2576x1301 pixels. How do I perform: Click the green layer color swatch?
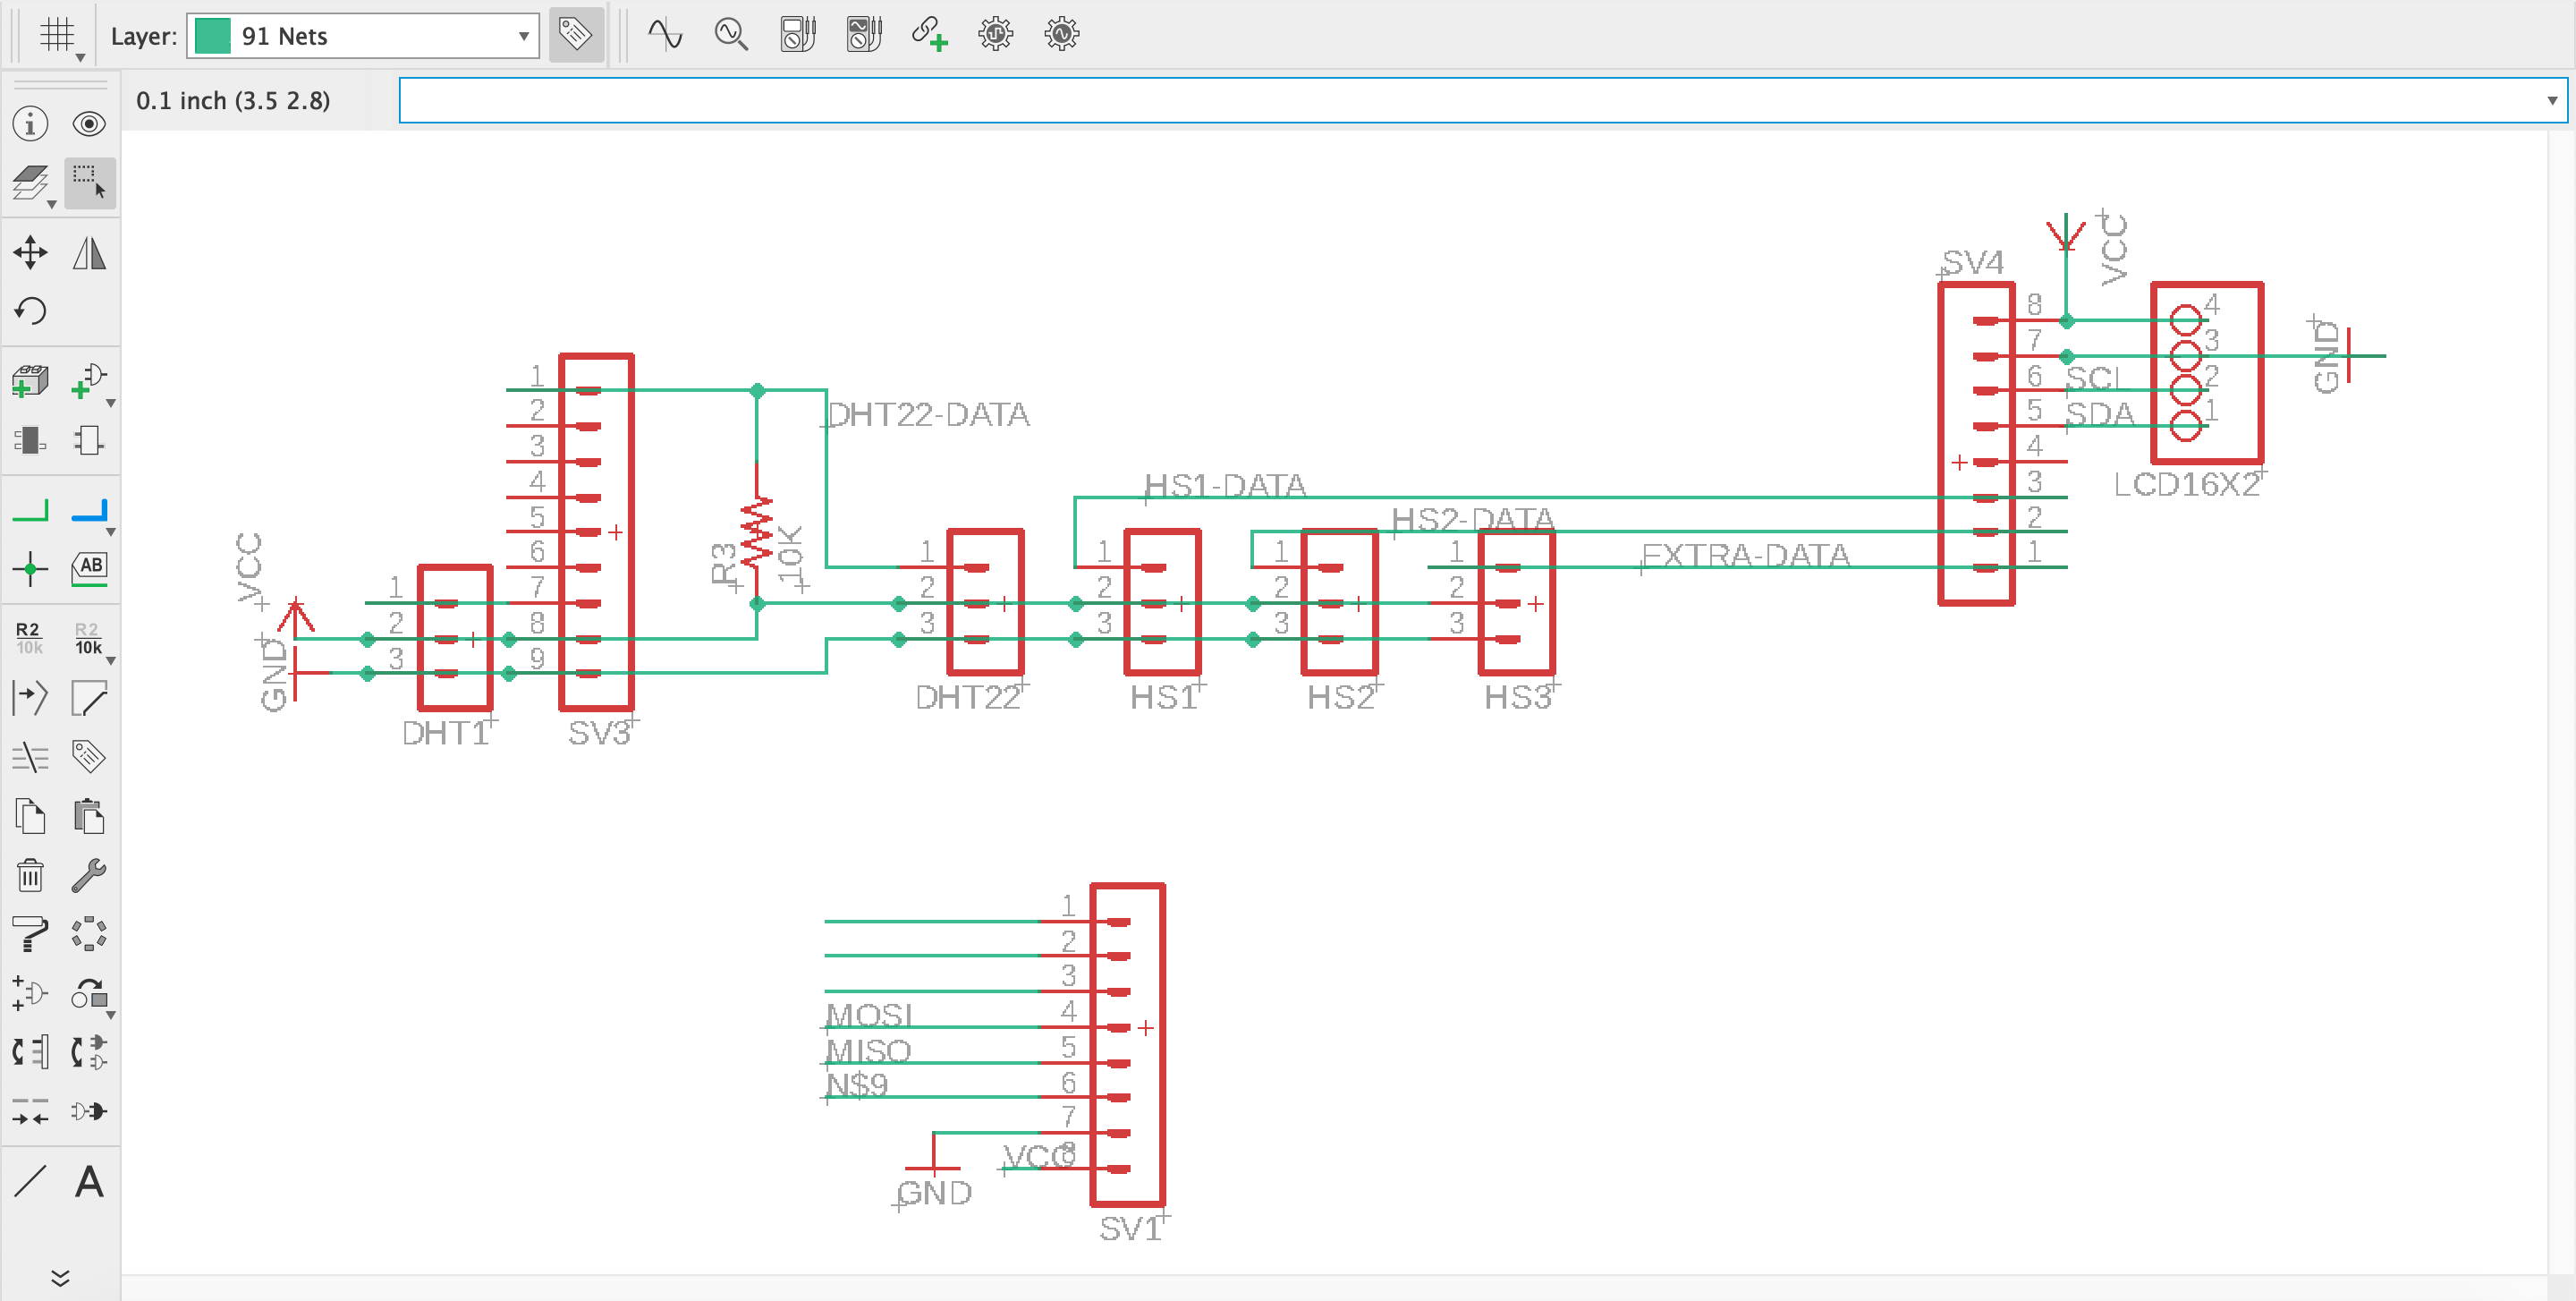[x=213, y=36]
